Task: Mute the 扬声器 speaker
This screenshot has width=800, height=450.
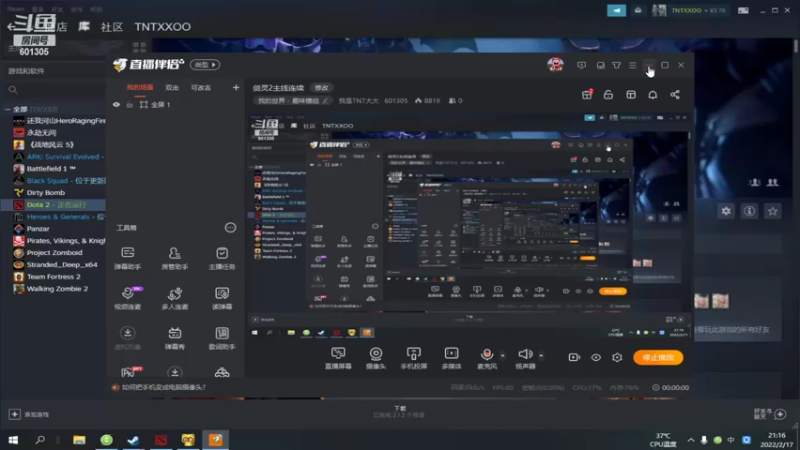Action: point(525,358)
